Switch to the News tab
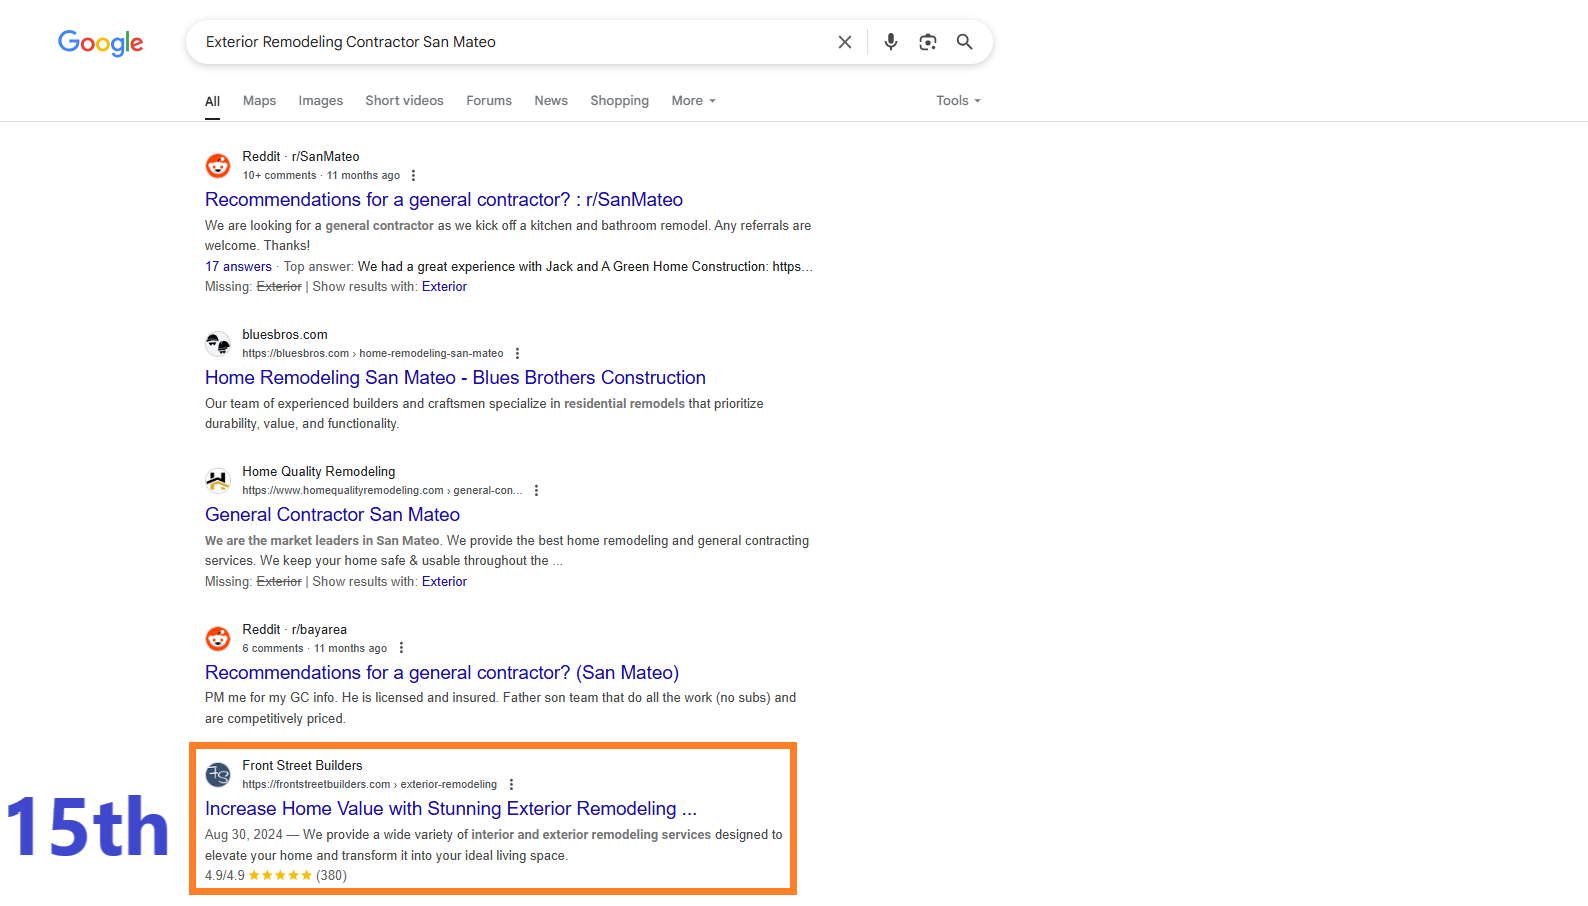The width and height of the screenshot is (1588, 906). click(551, 101)
